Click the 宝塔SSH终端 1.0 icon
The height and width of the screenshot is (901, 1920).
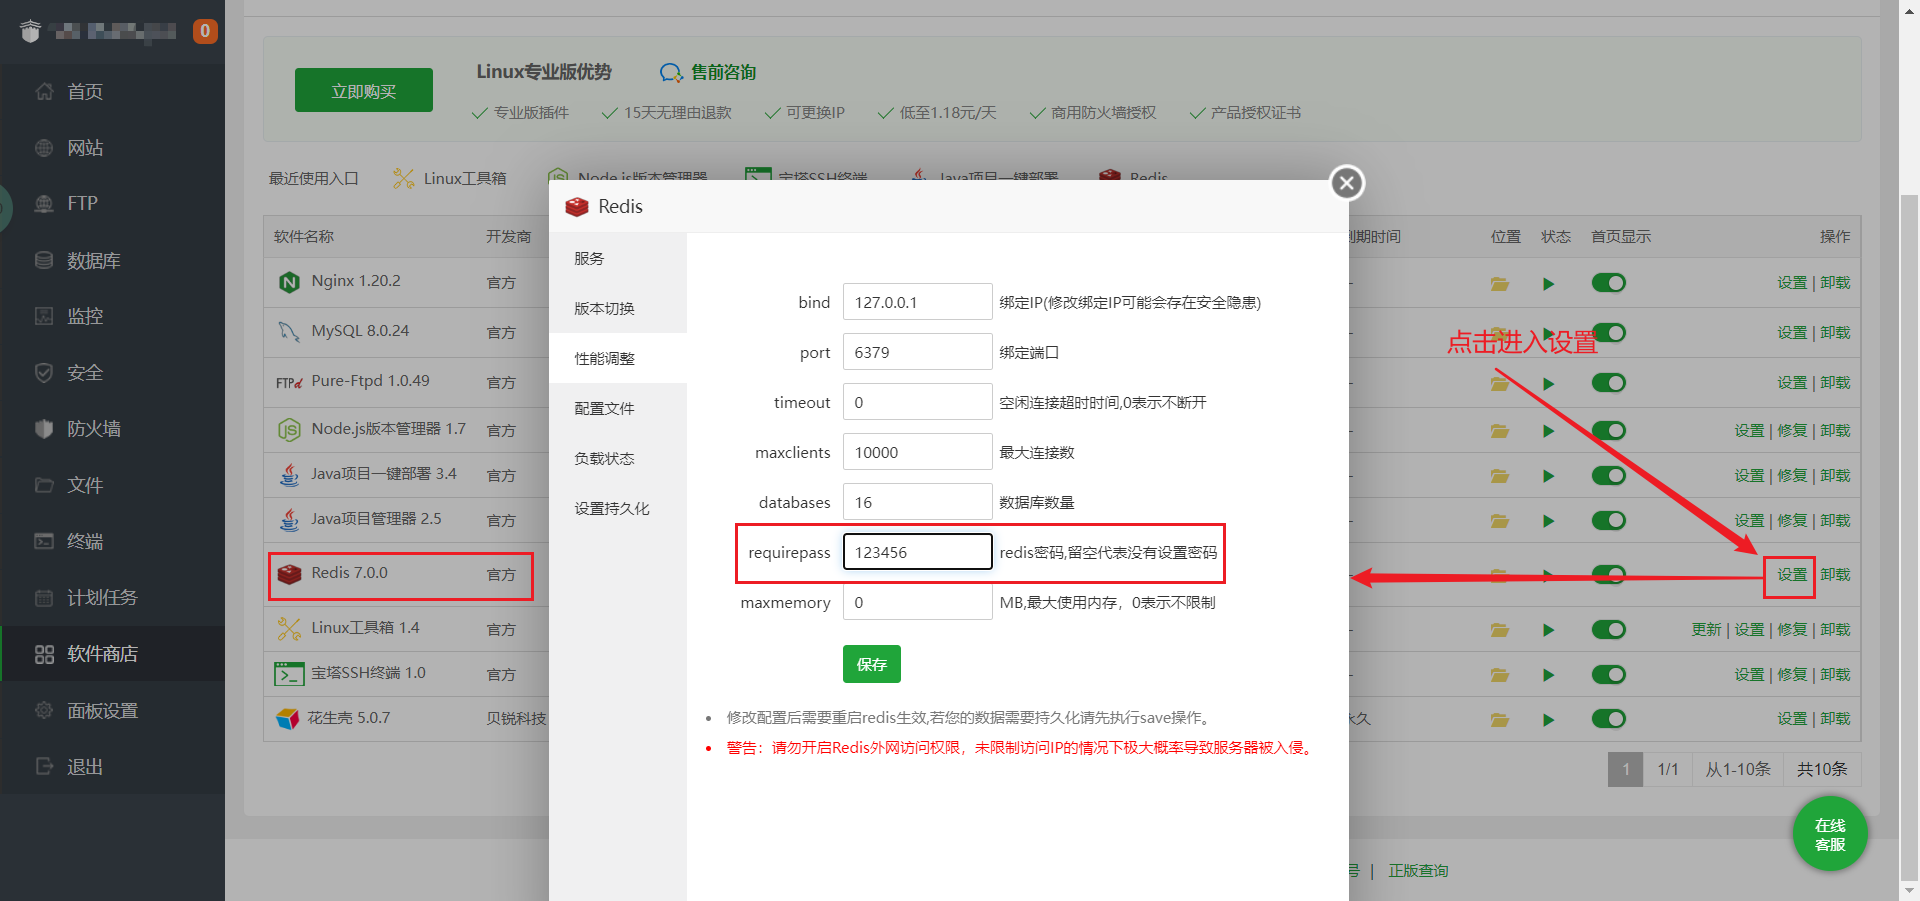(289, 674)
